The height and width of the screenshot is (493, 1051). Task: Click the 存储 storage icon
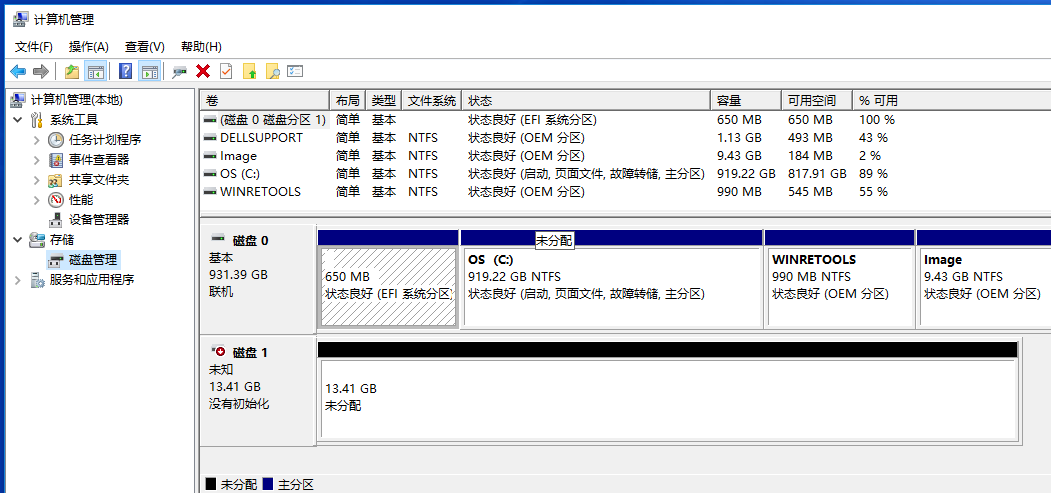click(37, 240)
